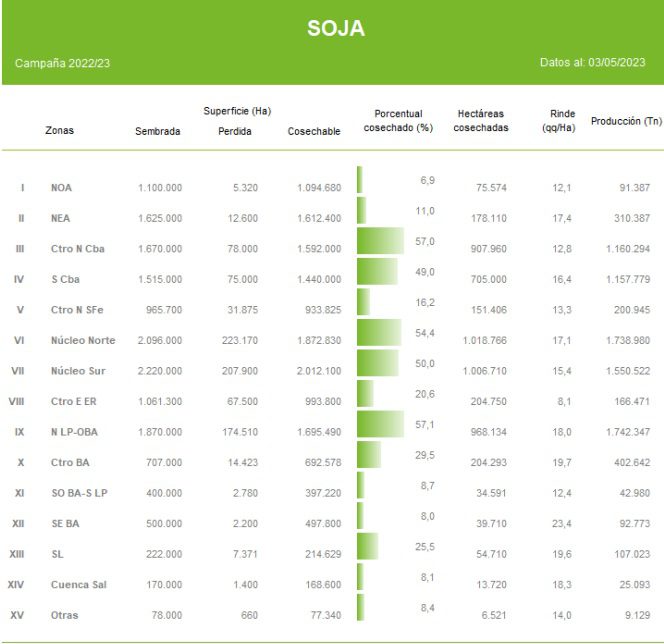Viewport: 664px width, 644px height.
Task: Select the Núcleo Norte zone name
Action: [83, 341]
